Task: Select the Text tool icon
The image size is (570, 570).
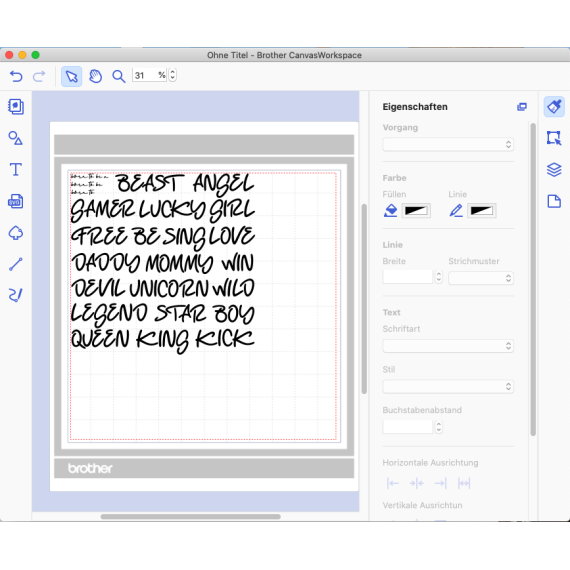Action: click(16, 169)
